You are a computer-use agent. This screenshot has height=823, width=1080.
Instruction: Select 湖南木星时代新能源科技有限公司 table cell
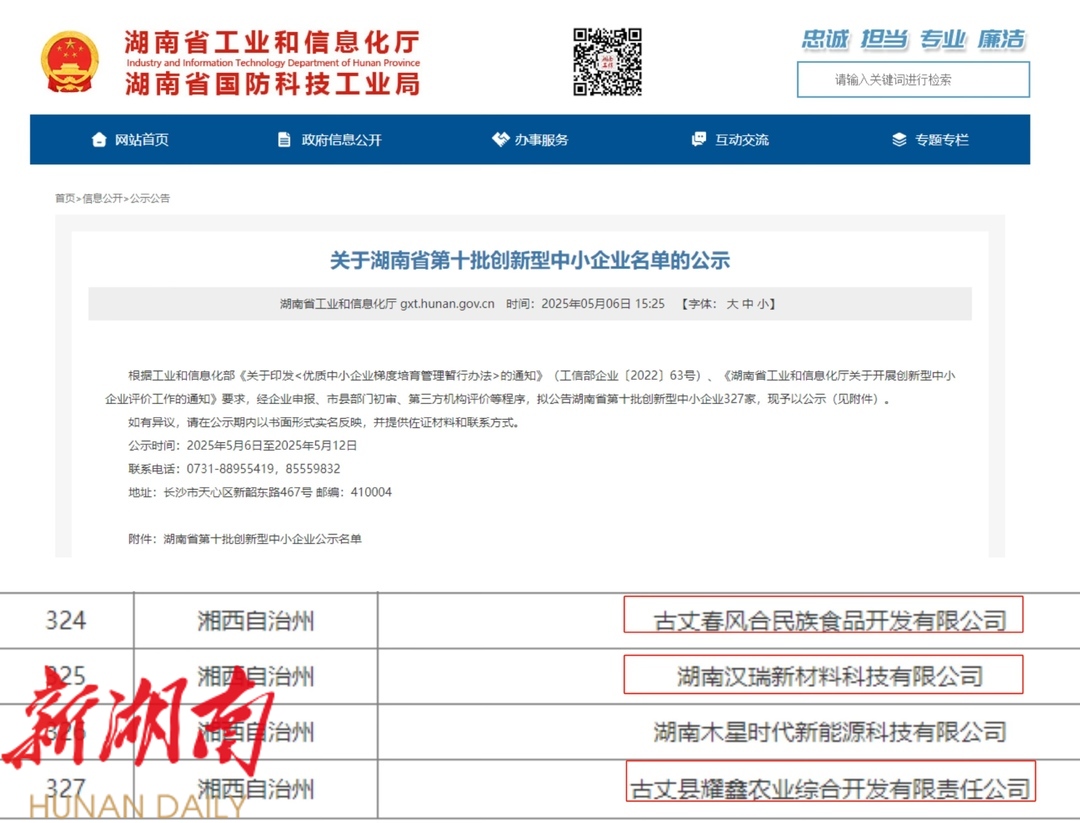pyautogui.click(x=829, y=732)
